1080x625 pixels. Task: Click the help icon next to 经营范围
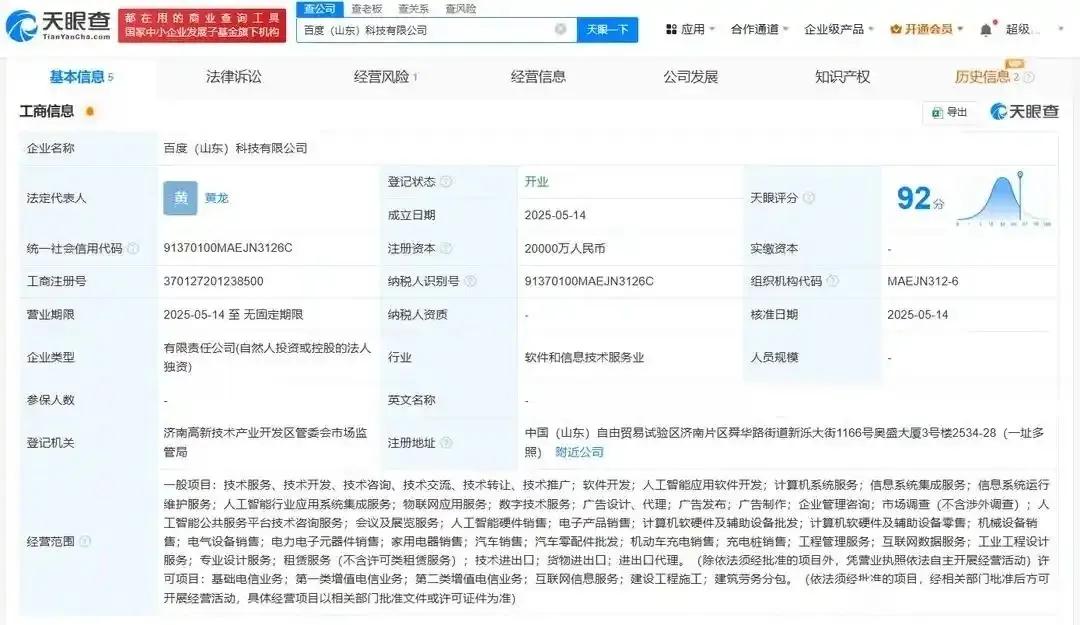pyautogui.click(x=85, y=542)
